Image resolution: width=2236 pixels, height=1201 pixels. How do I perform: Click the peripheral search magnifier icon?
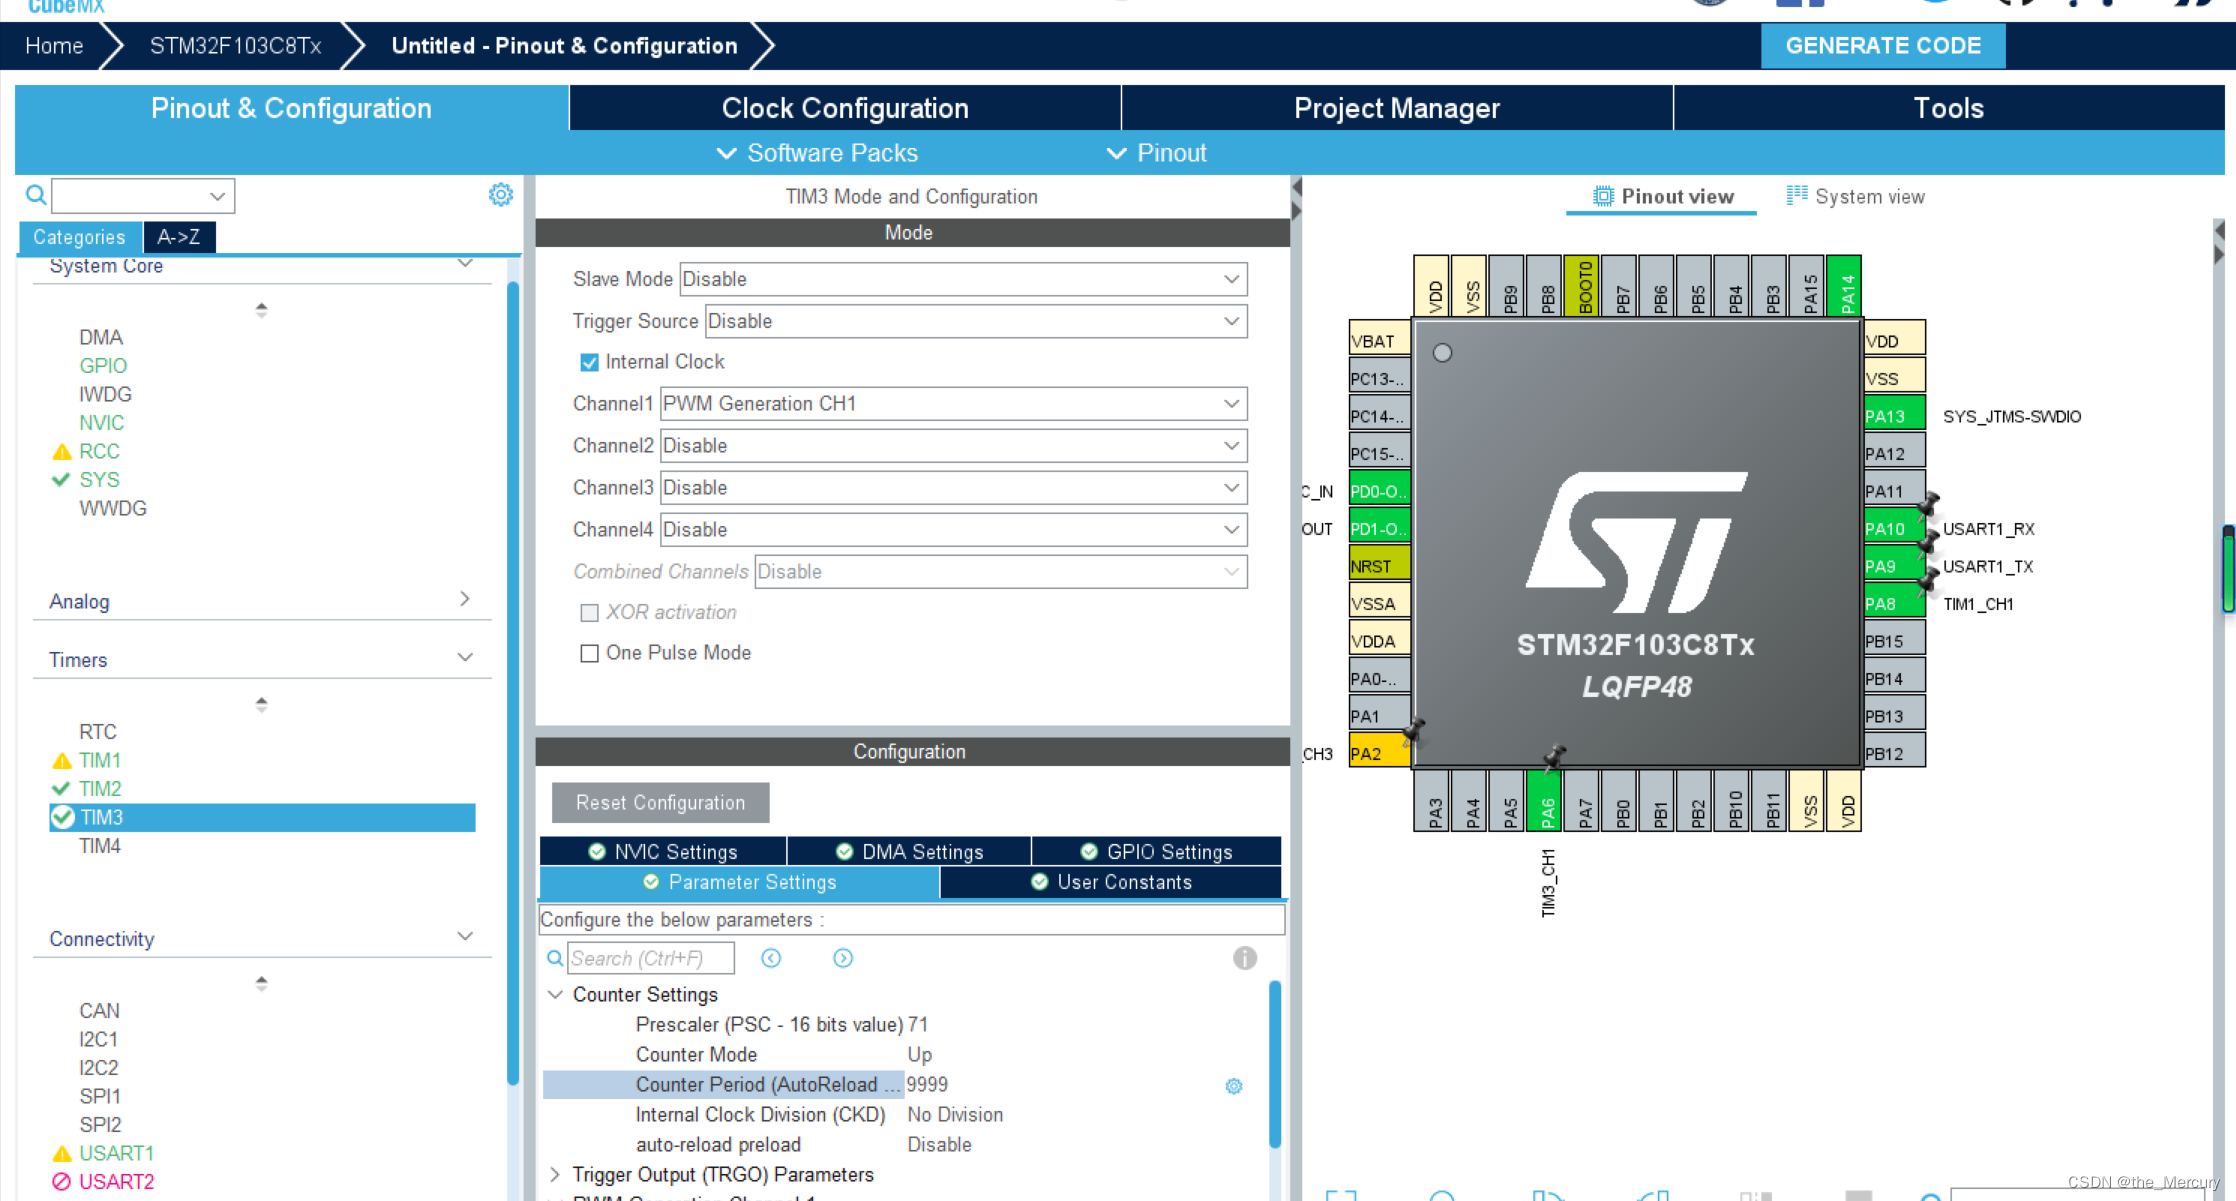(x=36, y=195)
